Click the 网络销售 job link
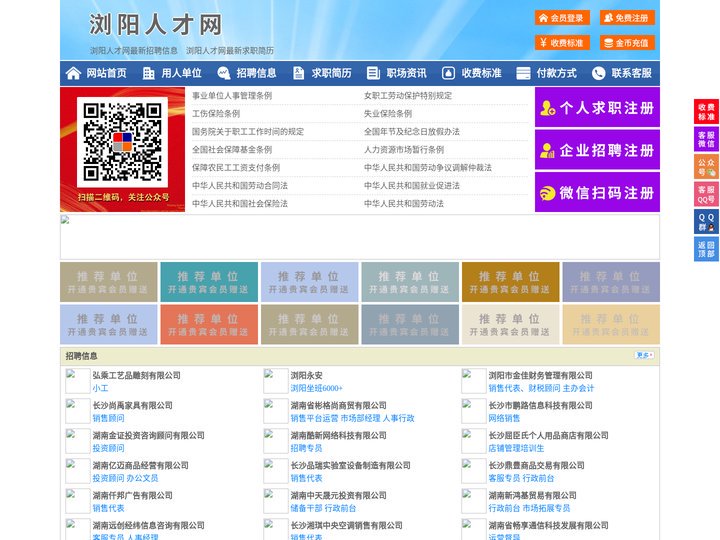720x540 pixels. click(x=504, y=418)
